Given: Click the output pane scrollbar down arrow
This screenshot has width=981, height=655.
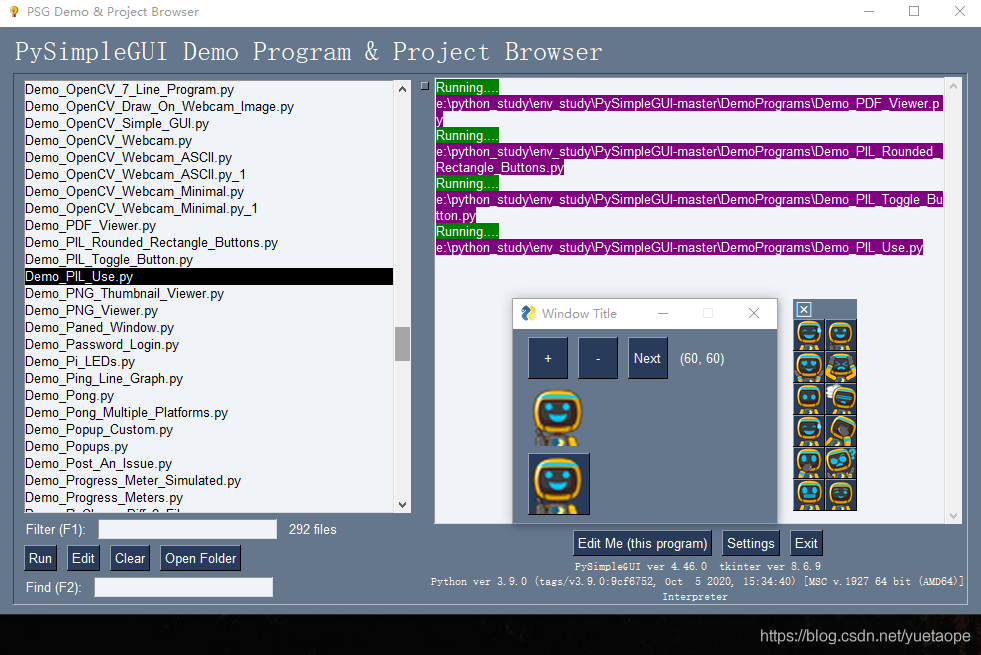Looking at the screenshot, I should click(x=953, y=515).
